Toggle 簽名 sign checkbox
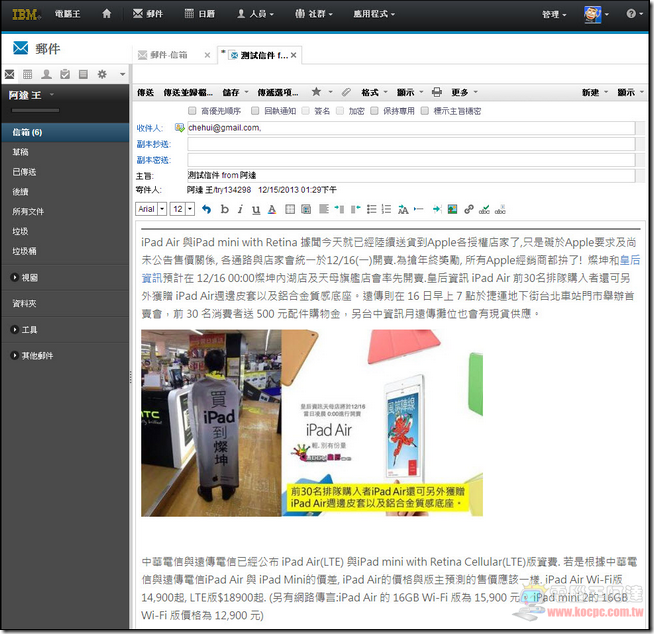The width and height of the screenshot is (654, 634). pos(305,111)
